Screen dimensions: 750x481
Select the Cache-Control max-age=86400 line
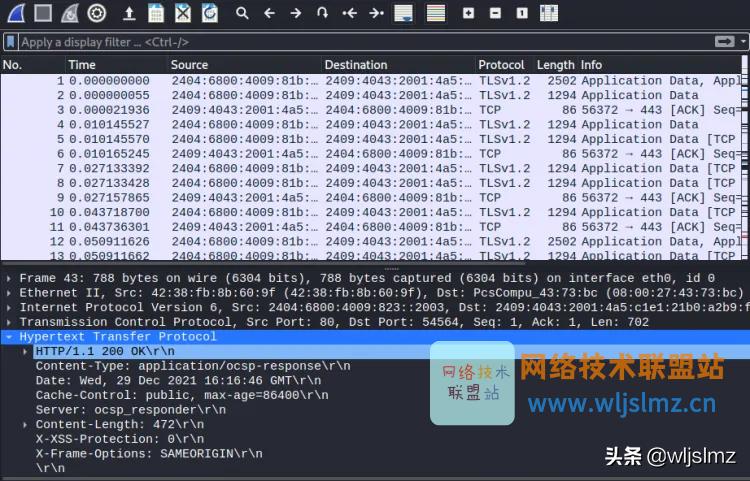(x=182, y=395)
